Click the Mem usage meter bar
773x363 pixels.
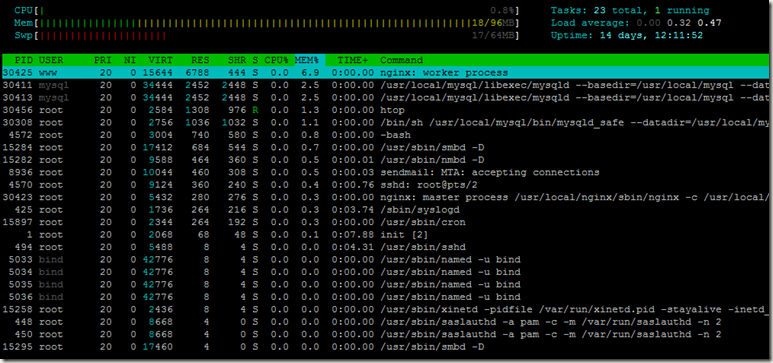click(278, 23)
